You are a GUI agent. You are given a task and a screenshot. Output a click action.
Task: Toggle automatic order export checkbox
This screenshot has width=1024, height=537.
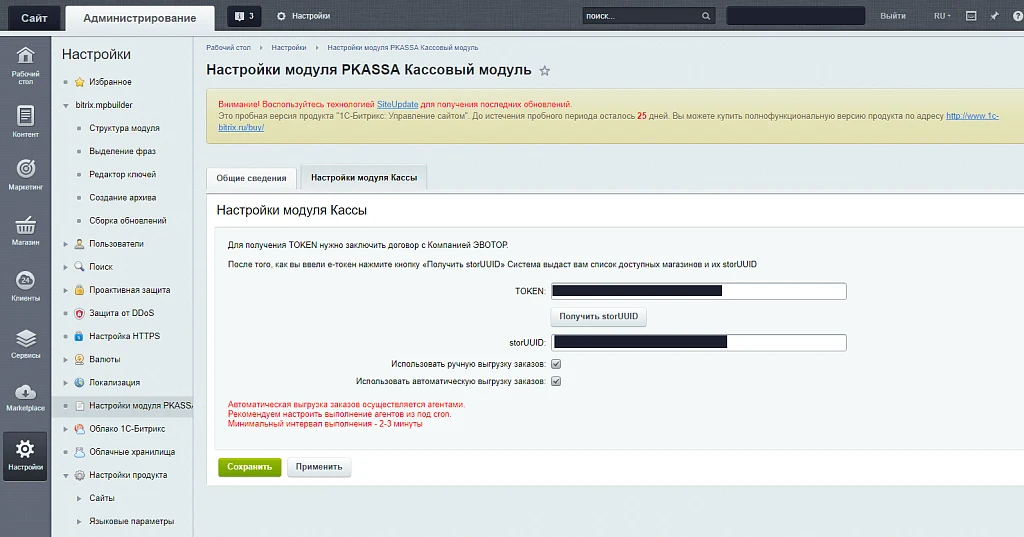click(x=556, y=381)
